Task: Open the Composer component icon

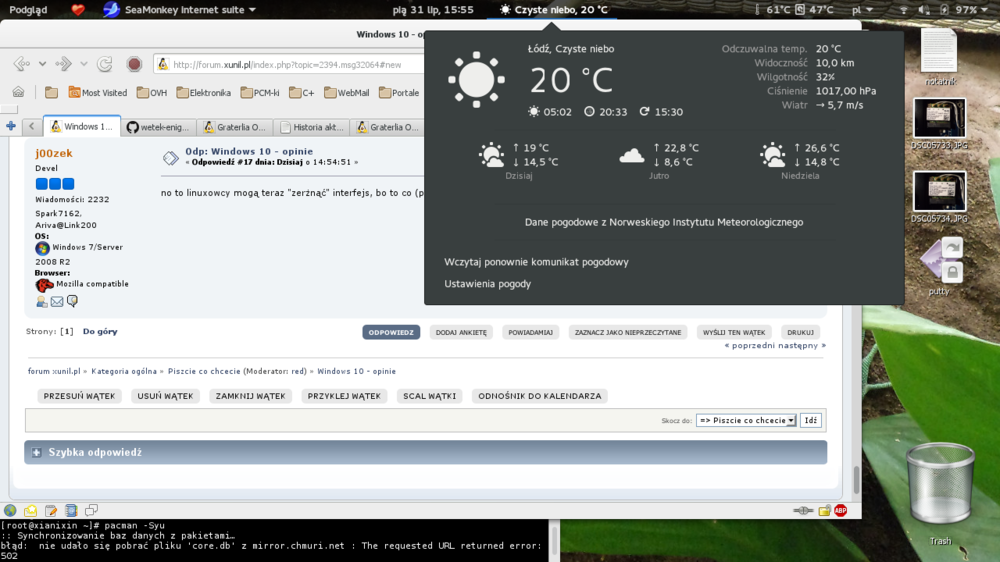Action: tap(51, 510)
